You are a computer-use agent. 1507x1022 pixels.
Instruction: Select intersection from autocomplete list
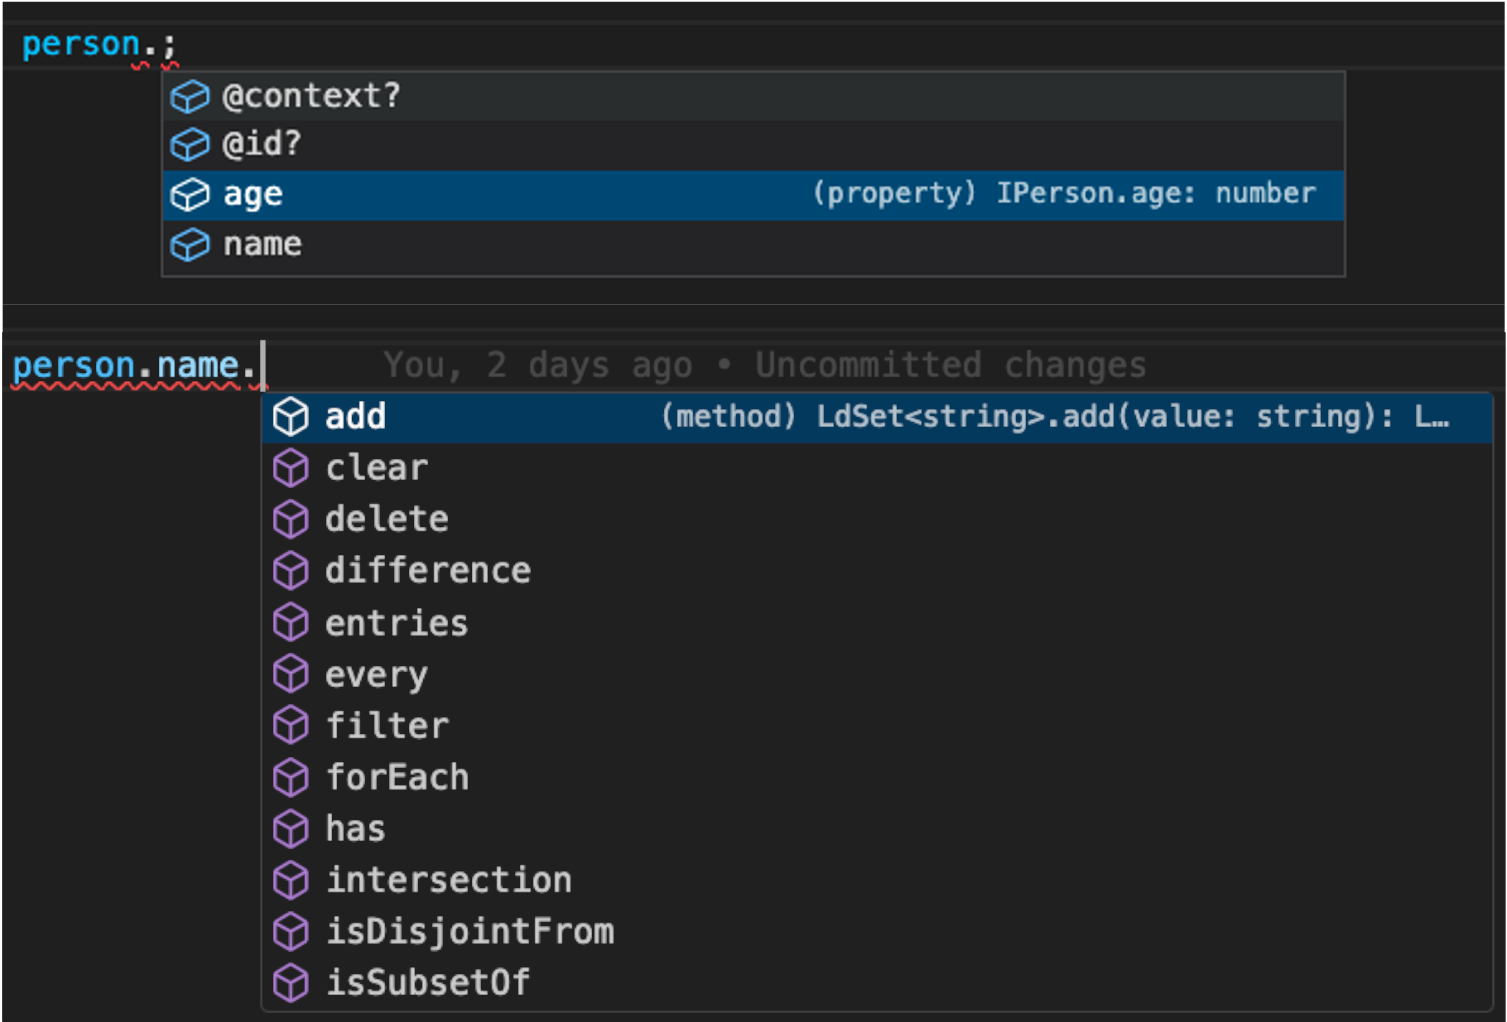(449, 880)
